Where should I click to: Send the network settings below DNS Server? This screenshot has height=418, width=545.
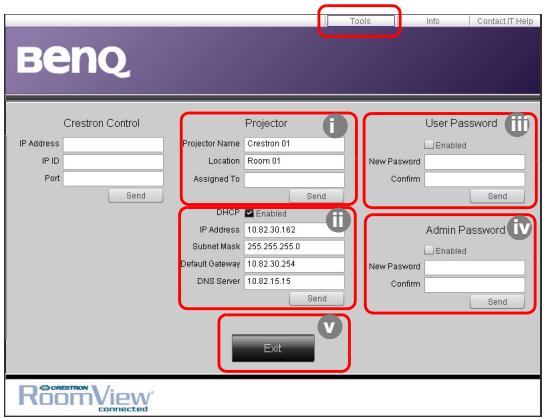click(x=317, y=298)
